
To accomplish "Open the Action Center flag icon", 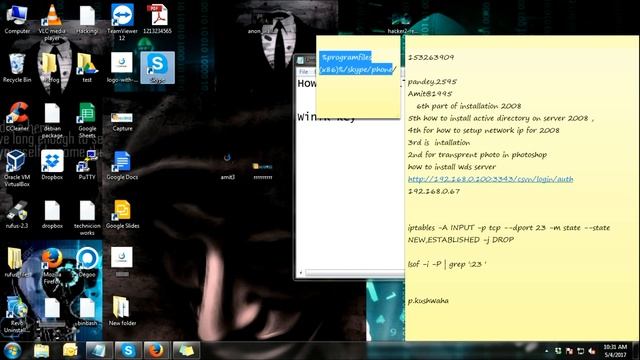I will 569,351.
